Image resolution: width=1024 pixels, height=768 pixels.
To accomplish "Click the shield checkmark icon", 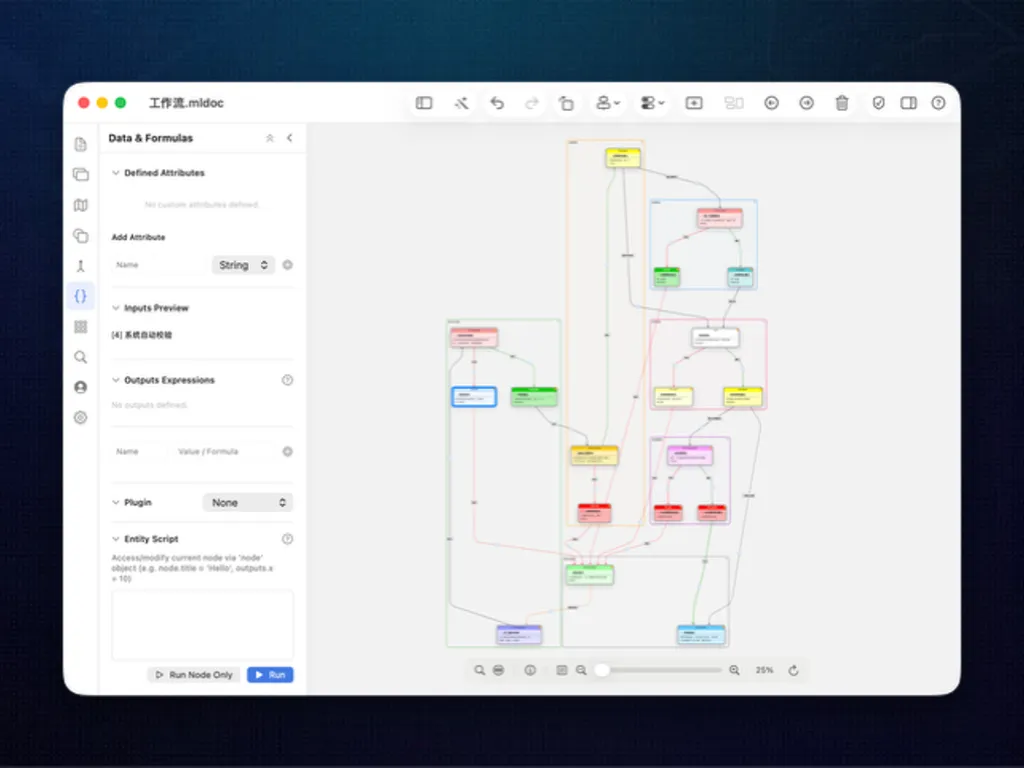I will (878, 103).
